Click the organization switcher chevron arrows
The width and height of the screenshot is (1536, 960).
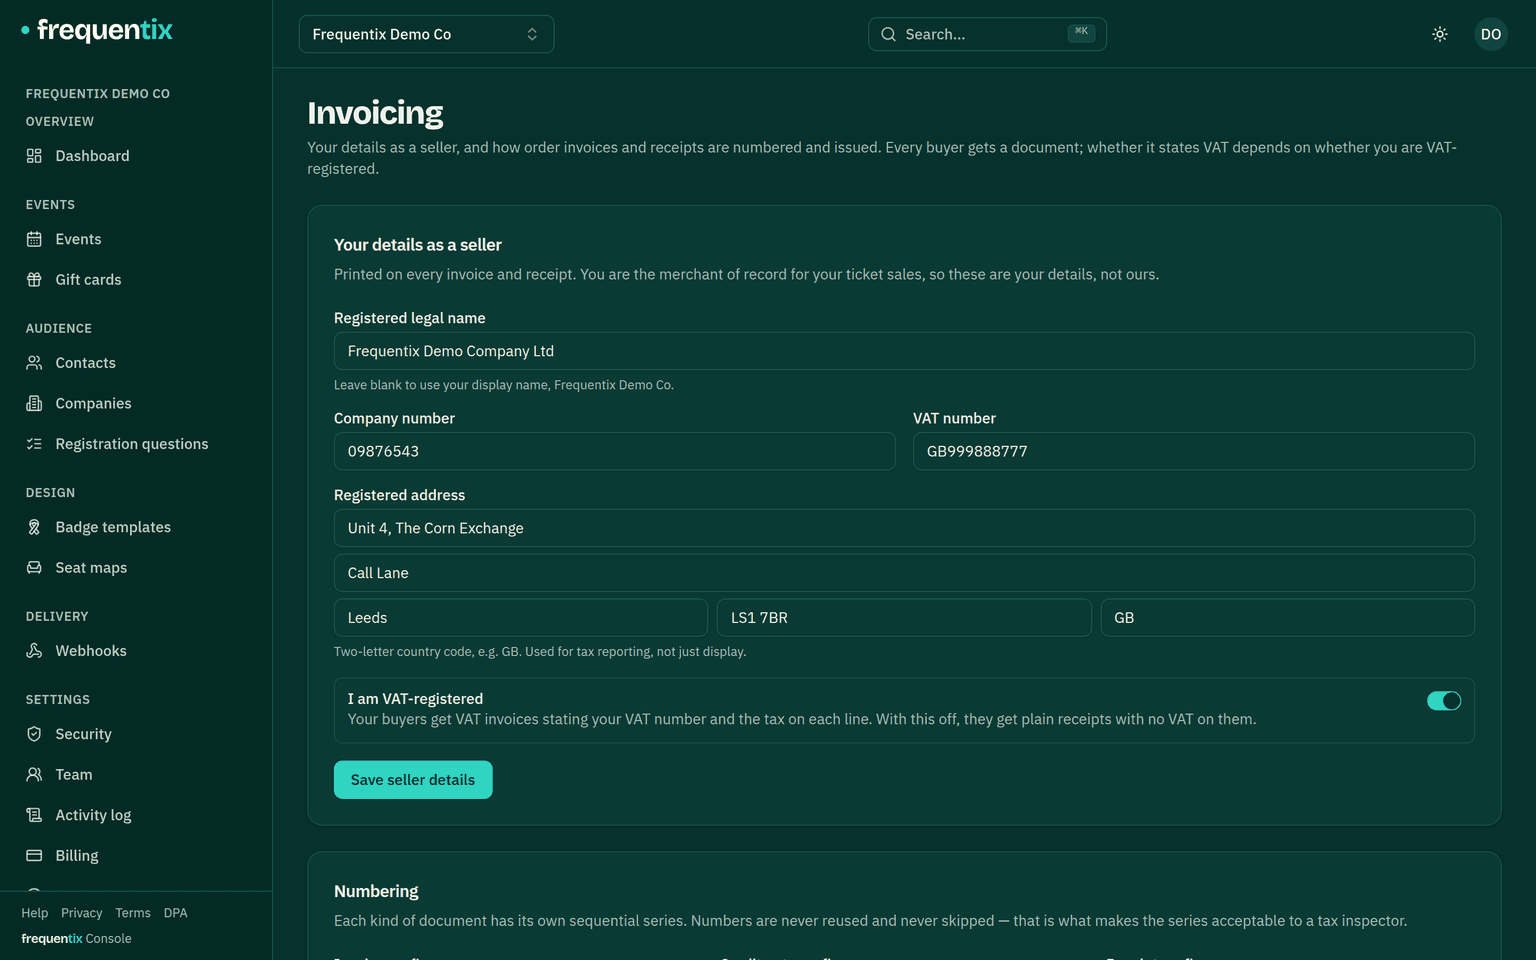tap(532, 34)
